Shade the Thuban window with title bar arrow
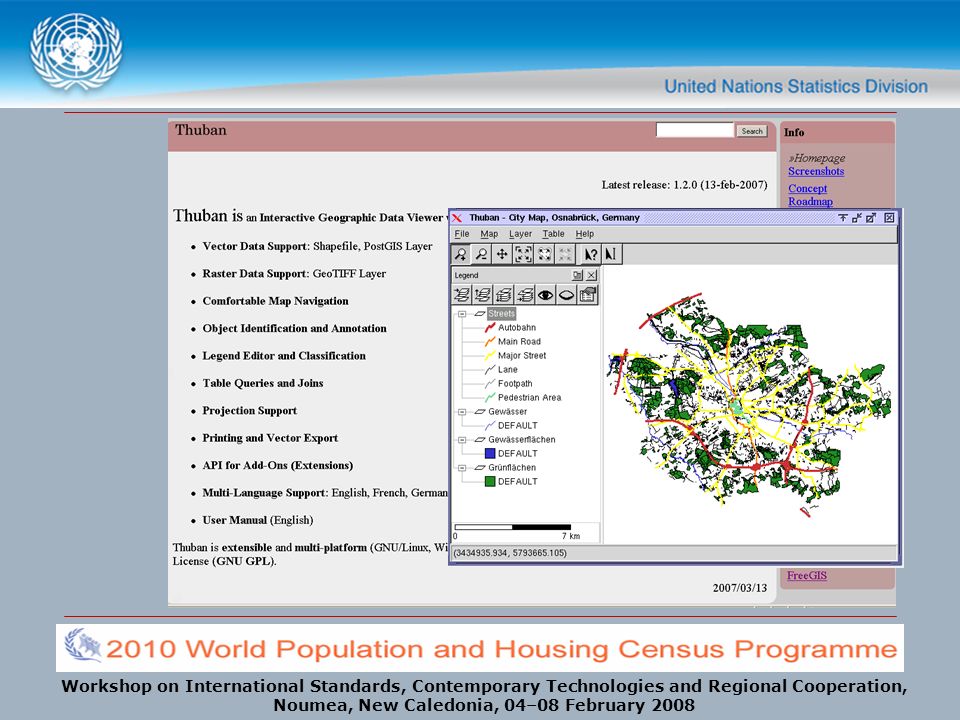This screenshot has height=720, width=960. click(842, 218)
